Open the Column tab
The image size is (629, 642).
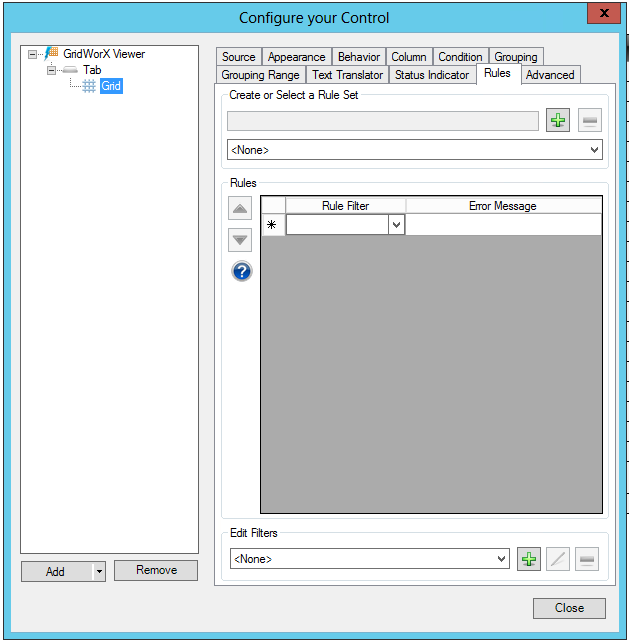[409, 57]
